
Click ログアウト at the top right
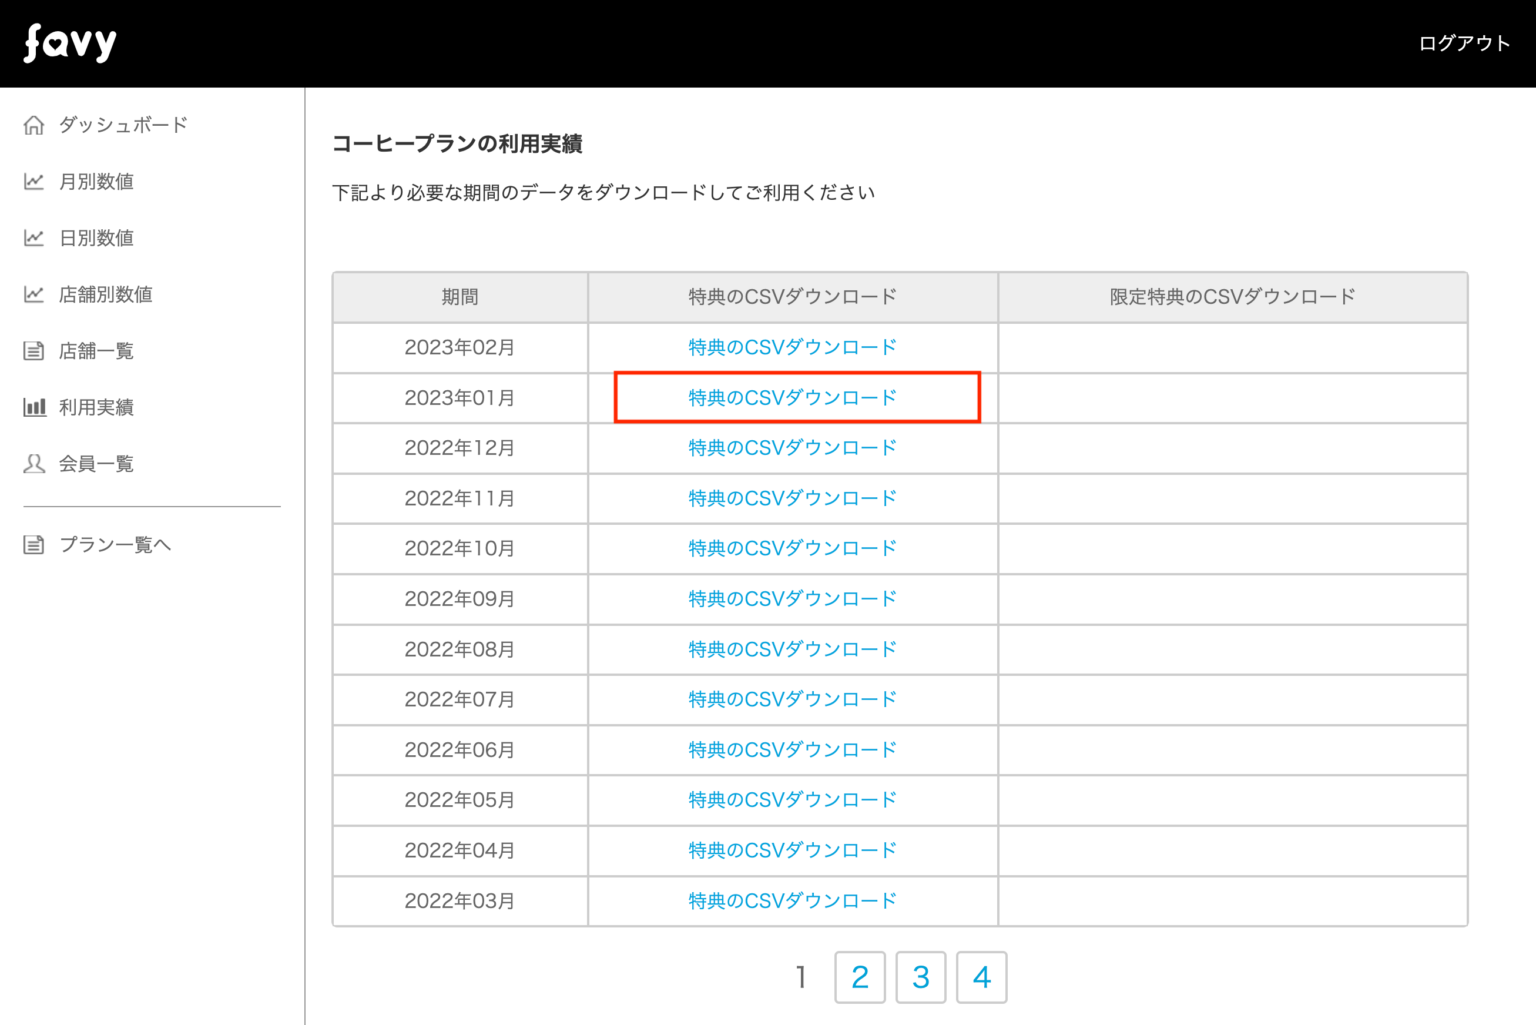click(1463, 43)
